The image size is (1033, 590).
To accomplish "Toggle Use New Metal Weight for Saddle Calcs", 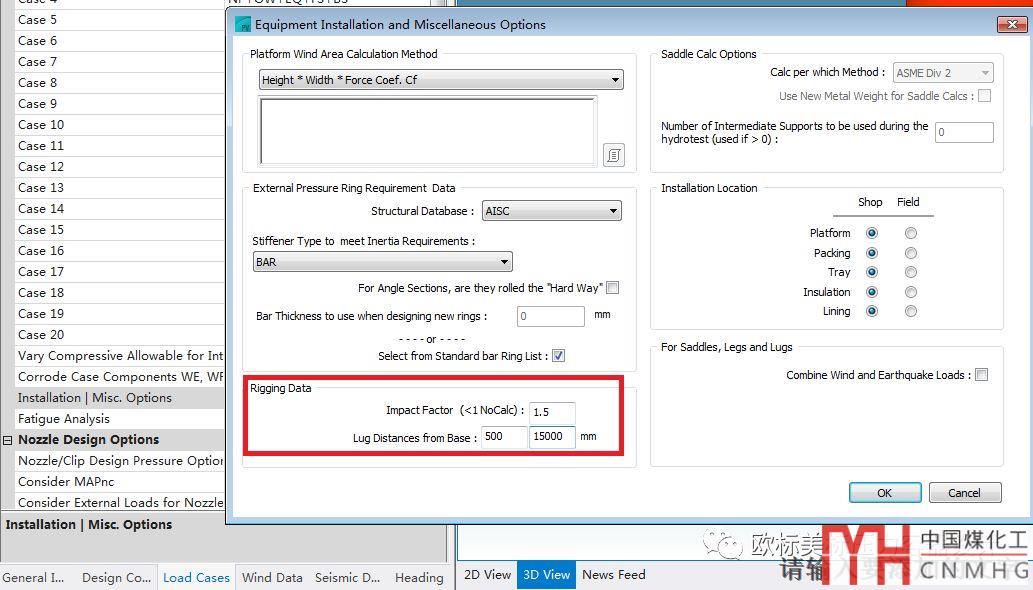I will click(x=984, y=95).
